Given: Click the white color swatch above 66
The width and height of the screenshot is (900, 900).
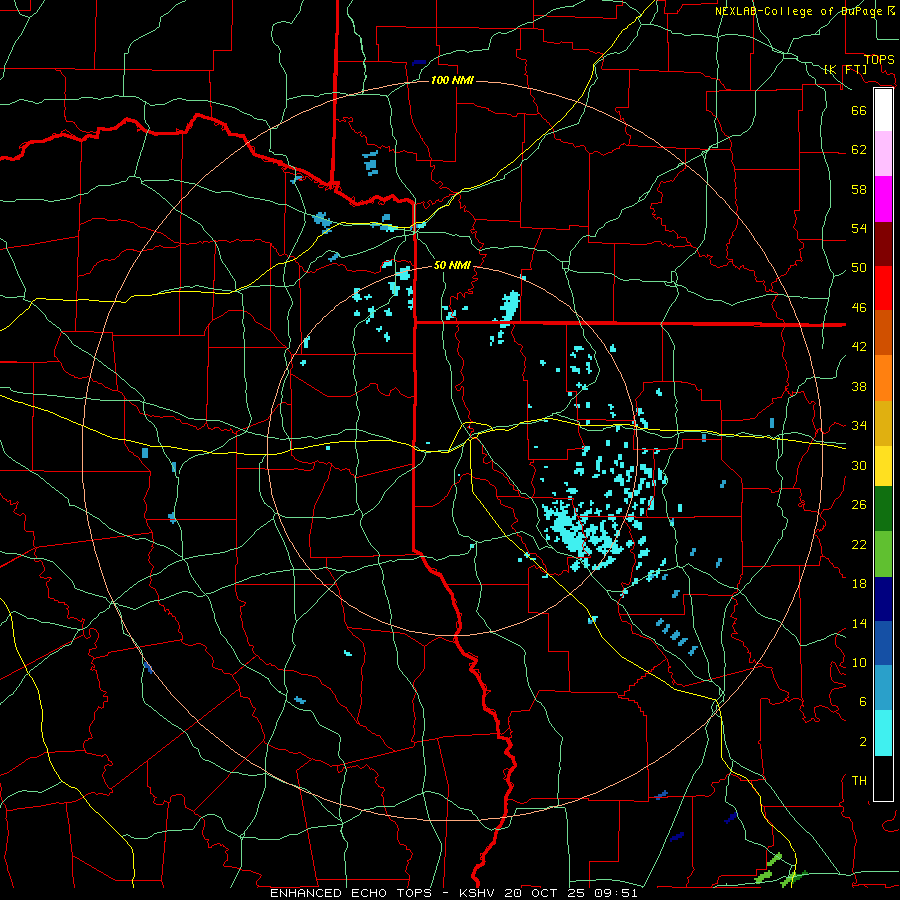Looking at the screenshot, I should [x=883, y=110].
